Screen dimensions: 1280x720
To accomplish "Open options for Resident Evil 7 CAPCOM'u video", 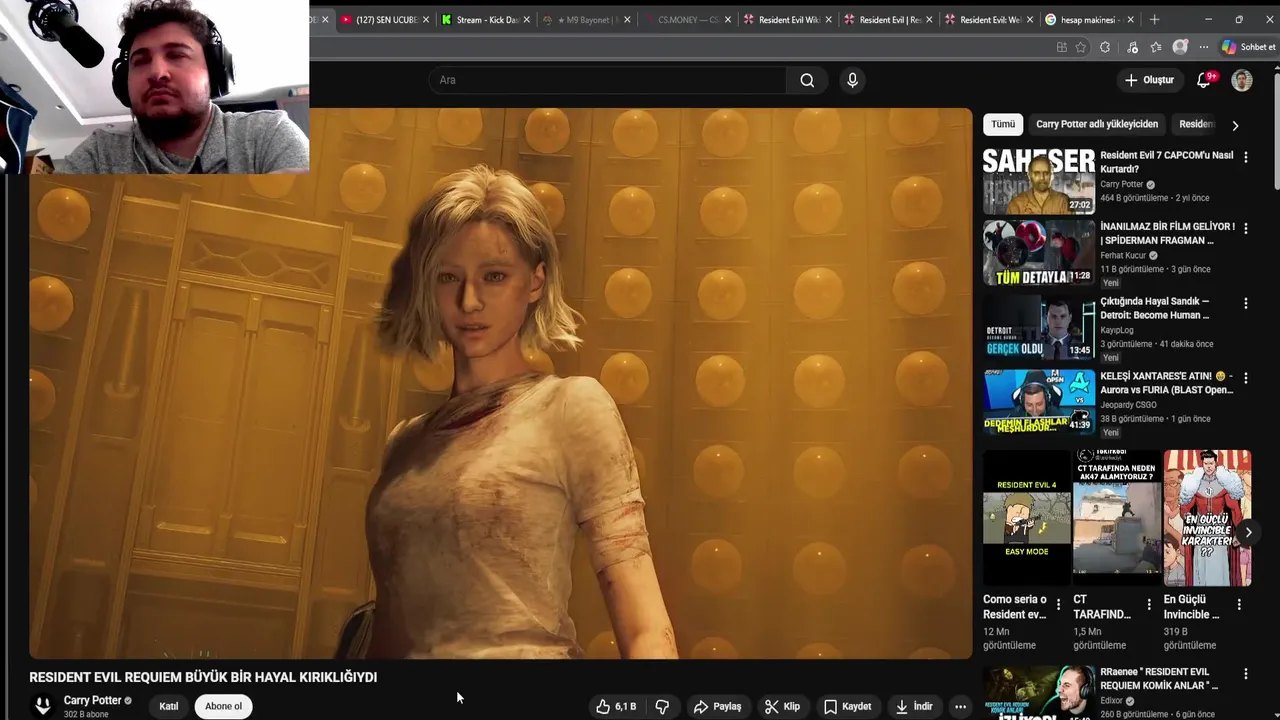I will pos(1245,157).
